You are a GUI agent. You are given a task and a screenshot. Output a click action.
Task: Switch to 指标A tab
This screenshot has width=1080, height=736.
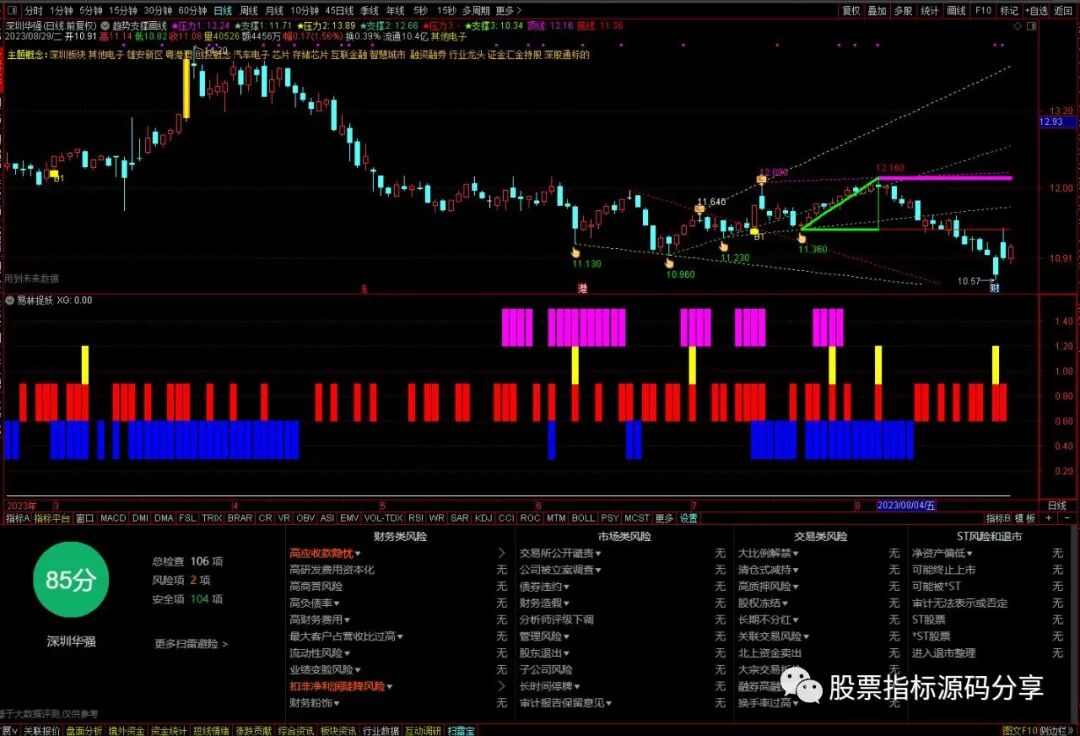coord(18,518)
